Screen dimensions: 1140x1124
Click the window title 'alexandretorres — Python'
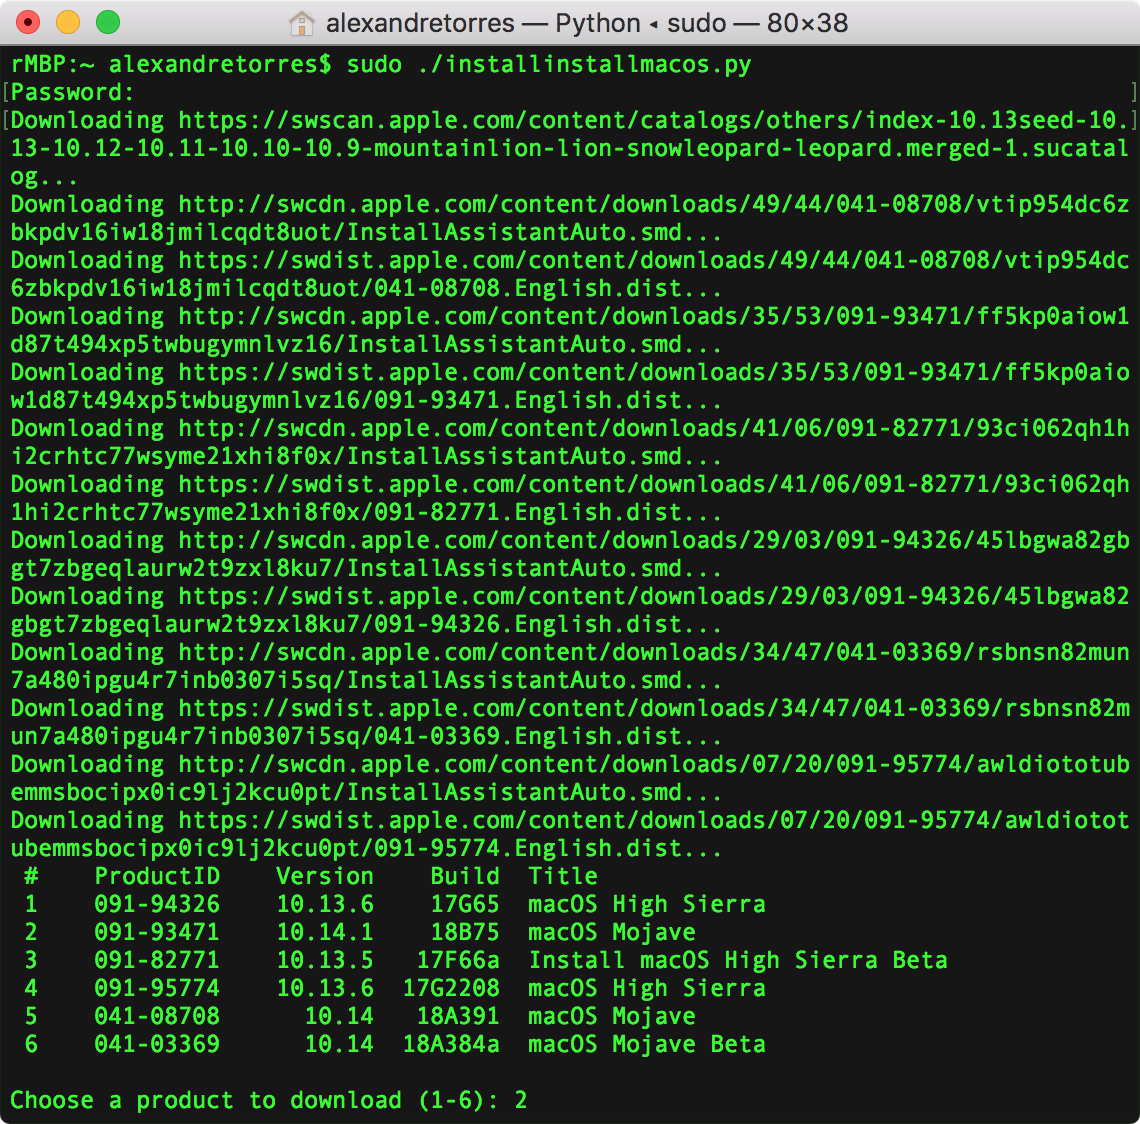tap(483, 23)
